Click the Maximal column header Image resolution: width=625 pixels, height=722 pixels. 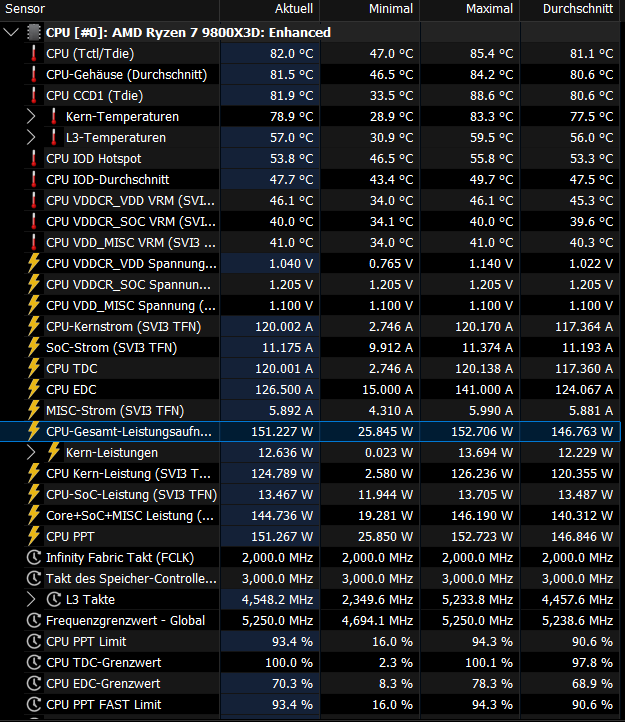click(x=470, y=9)
